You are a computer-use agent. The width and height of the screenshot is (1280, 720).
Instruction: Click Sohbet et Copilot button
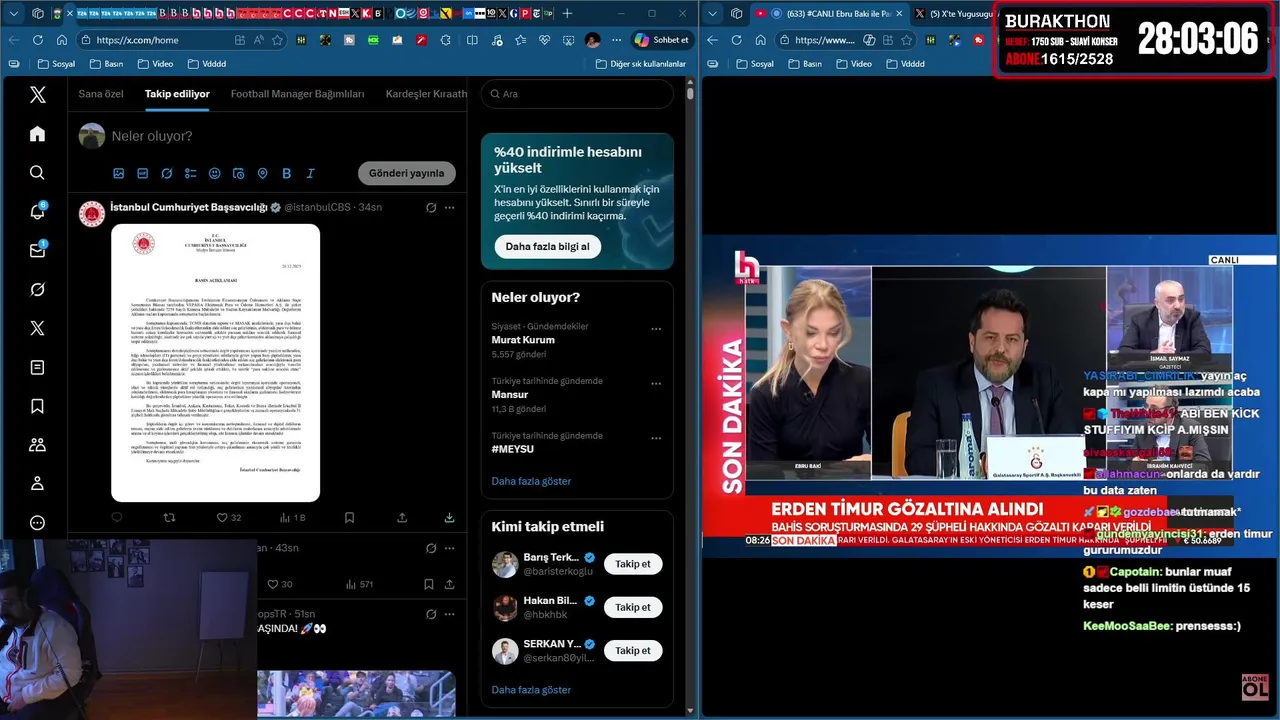(661, 40)
